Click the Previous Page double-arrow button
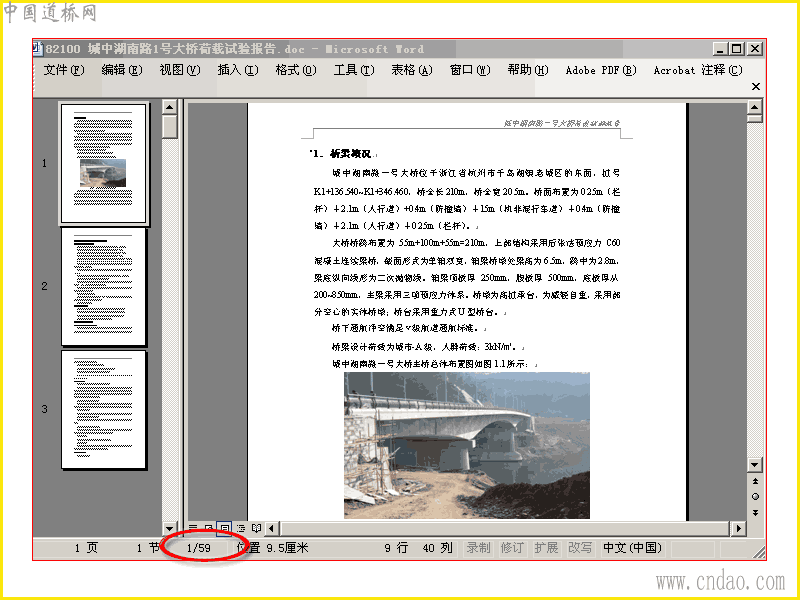 point(755,481)
